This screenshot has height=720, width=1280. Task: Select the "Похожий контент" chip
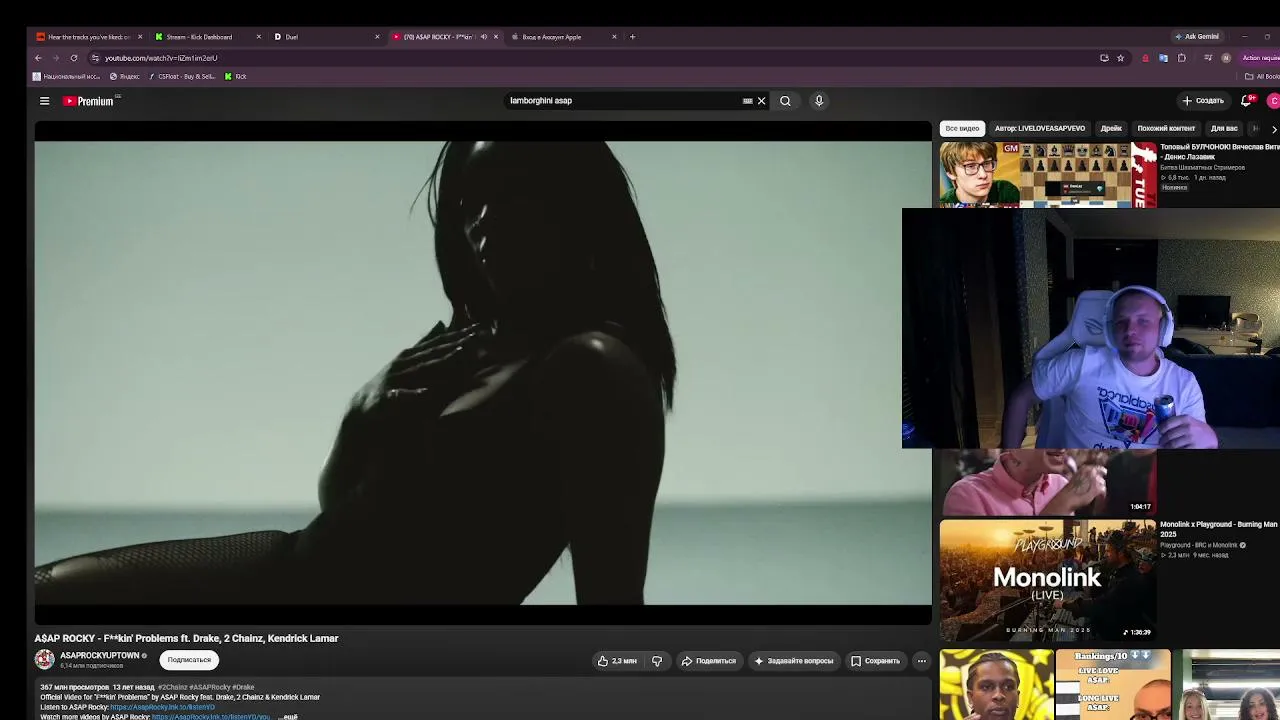click(x=1166, y=128)
